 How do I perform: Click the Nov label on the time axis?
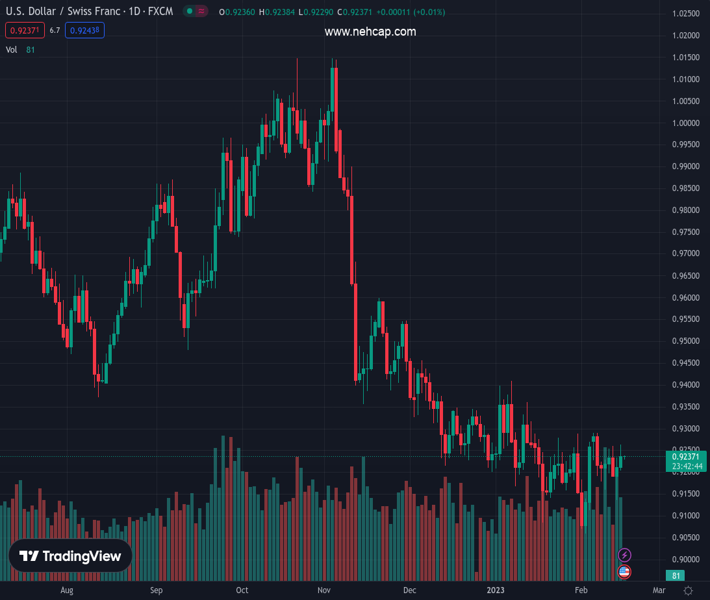coord(324,591)
